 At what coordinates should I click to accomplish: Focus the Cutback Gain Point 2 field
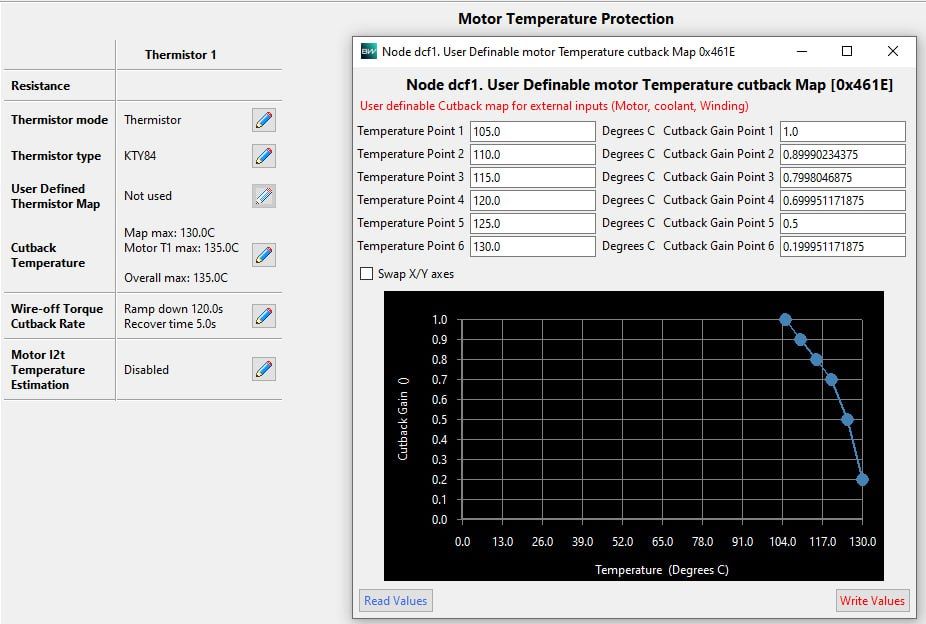pos(843,154)
